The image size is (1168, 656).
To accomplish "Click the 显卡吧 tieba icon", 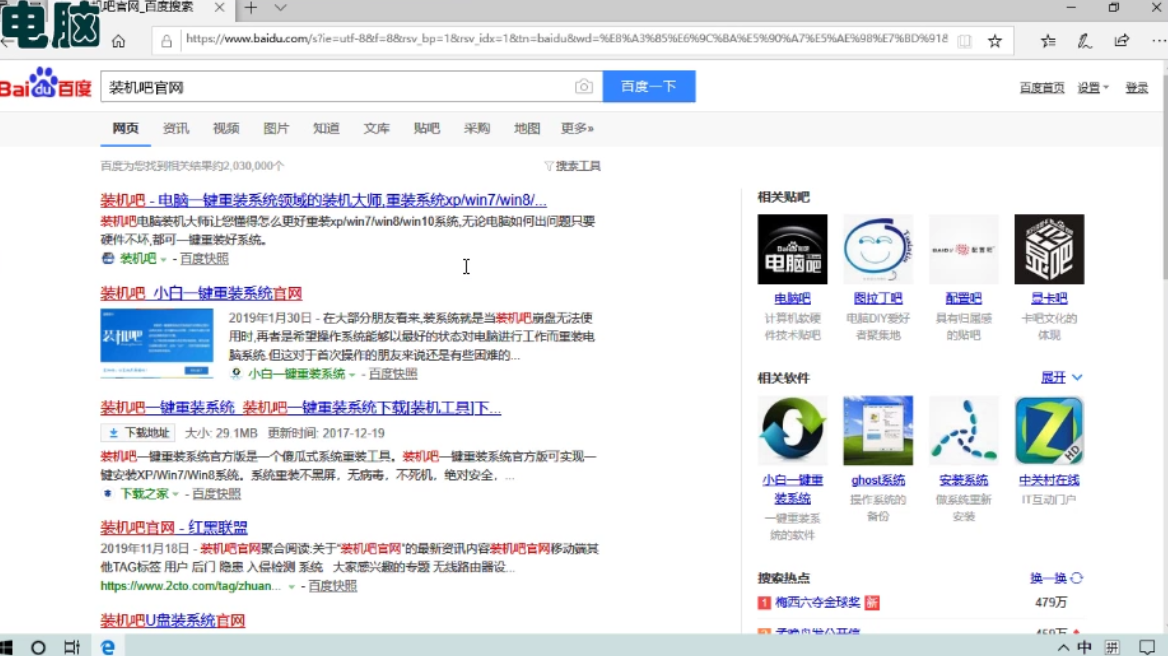I will click(x=1049, y=249).
